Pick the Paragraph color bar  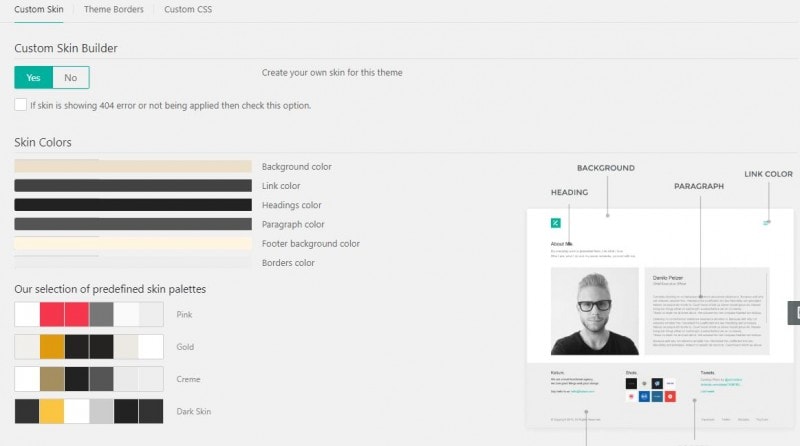click(x=132, y=224)
